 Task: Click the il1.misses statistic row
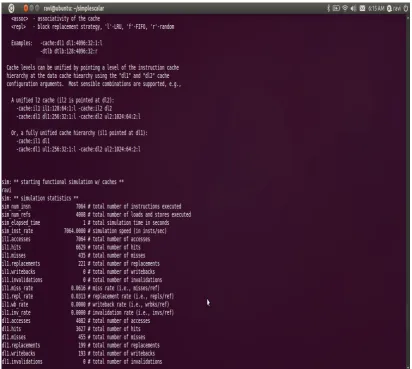pos(73,255)
